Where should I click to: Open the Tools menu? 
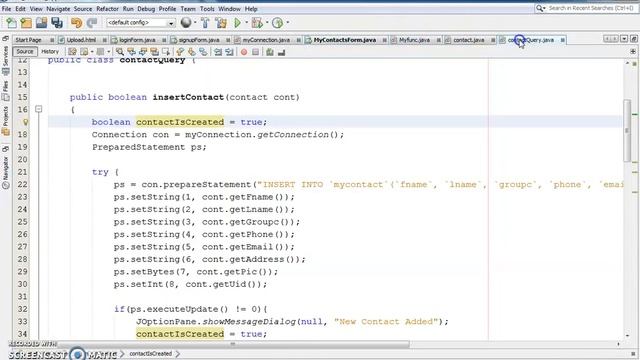coord(207,9)
